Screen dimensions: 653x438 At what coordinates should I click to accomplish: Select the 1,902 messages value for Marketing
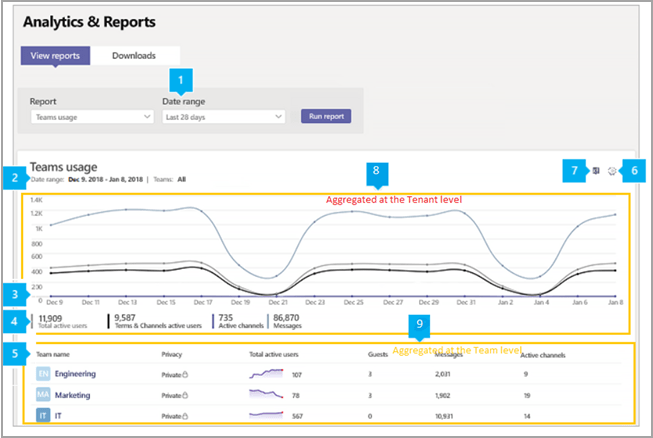(443, 395)
